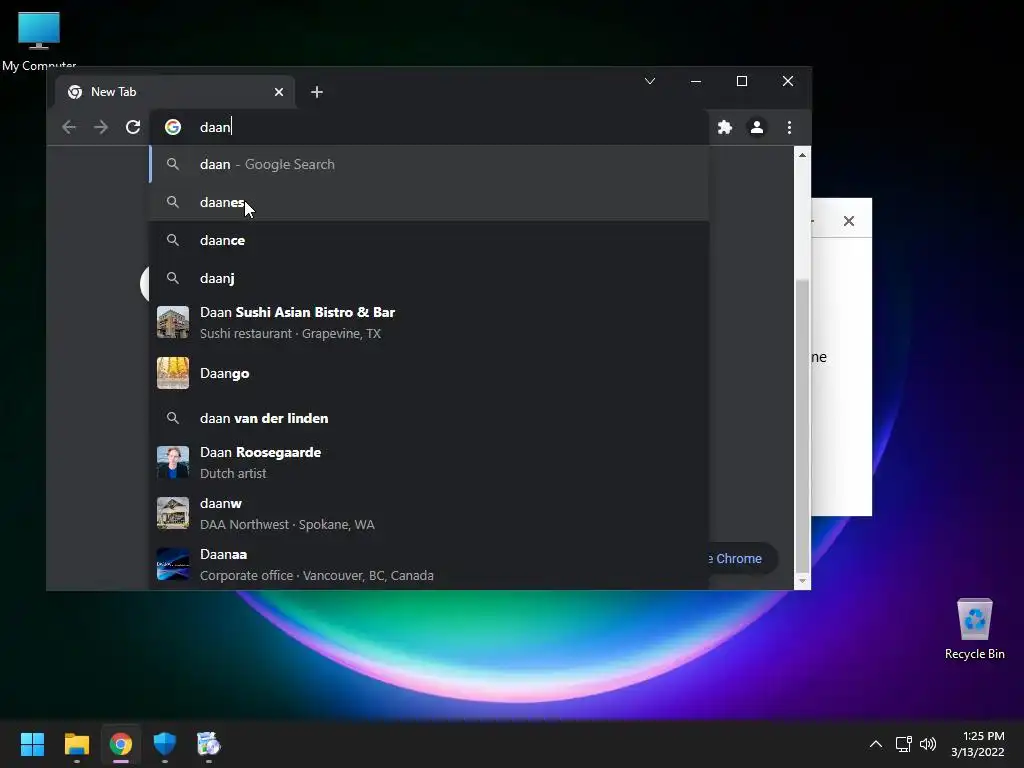The height and width of the screenshot is (768, 1024).
Task: Click search icon beside daanj
Action: coord(173,278)
